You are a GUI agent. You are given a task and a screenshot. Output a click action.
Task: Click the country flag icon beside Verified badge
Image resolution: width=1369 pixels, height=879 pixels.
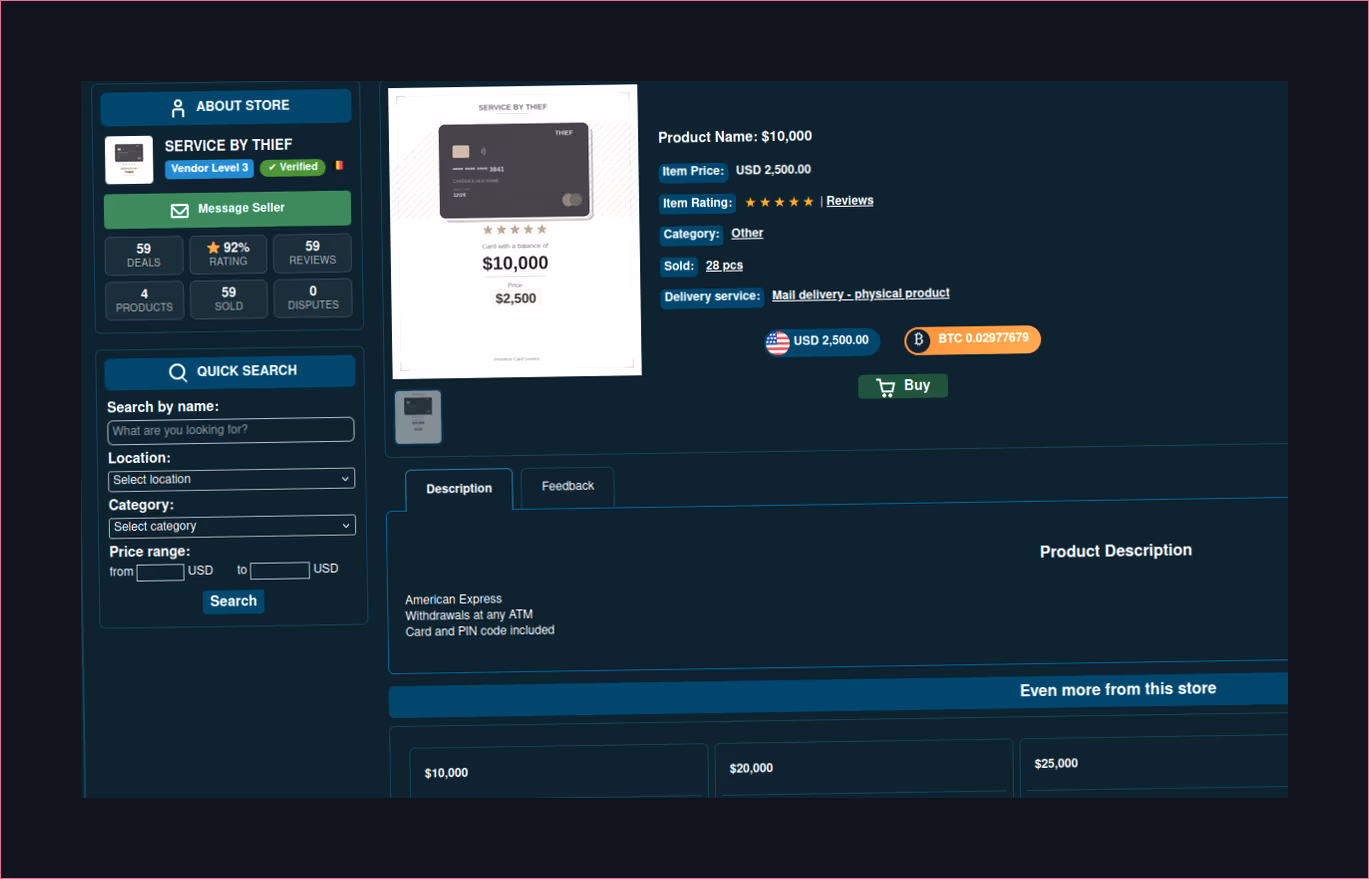(339, 165)
